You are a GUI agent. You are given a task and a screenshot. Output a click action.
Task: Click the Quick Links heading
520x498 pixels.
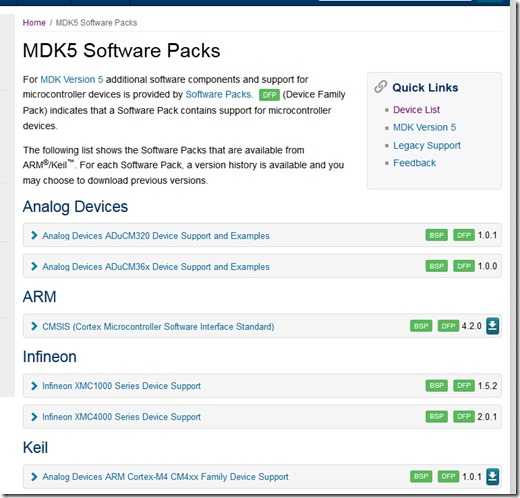point(425,88)
